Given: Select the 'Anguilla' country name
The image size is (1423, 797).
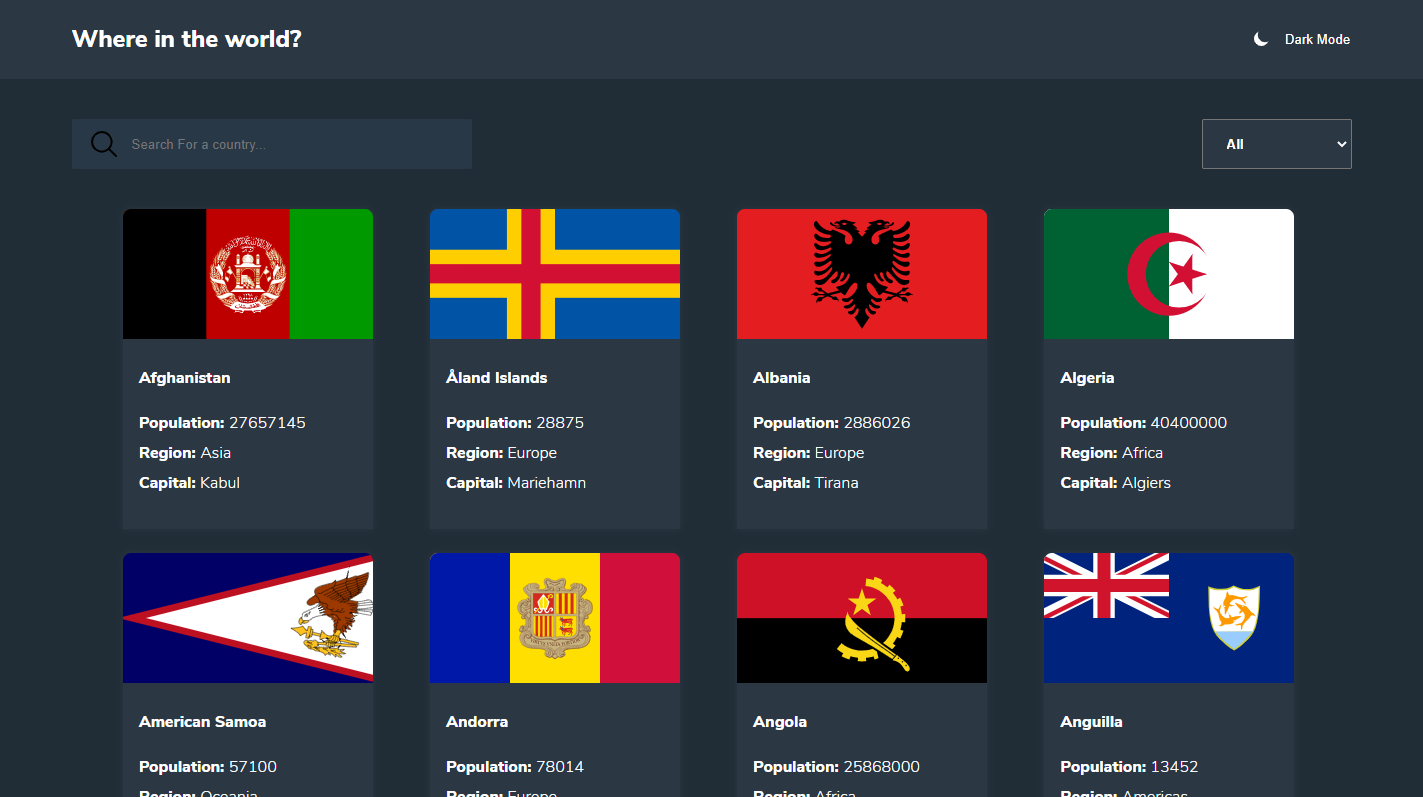Looking at the screenshot, I should tap(1091, 722).
